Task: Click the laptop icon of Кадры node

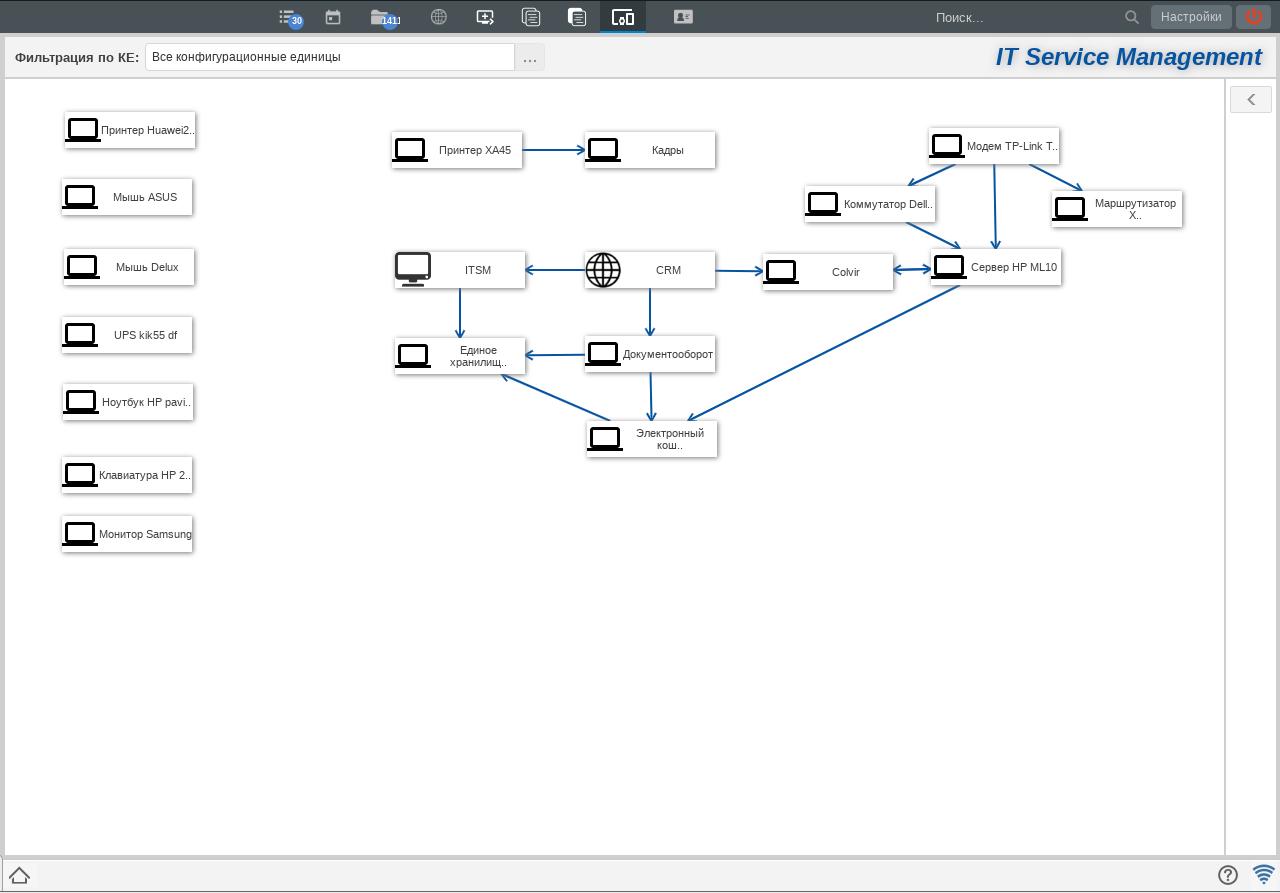Action: point(603,150)
